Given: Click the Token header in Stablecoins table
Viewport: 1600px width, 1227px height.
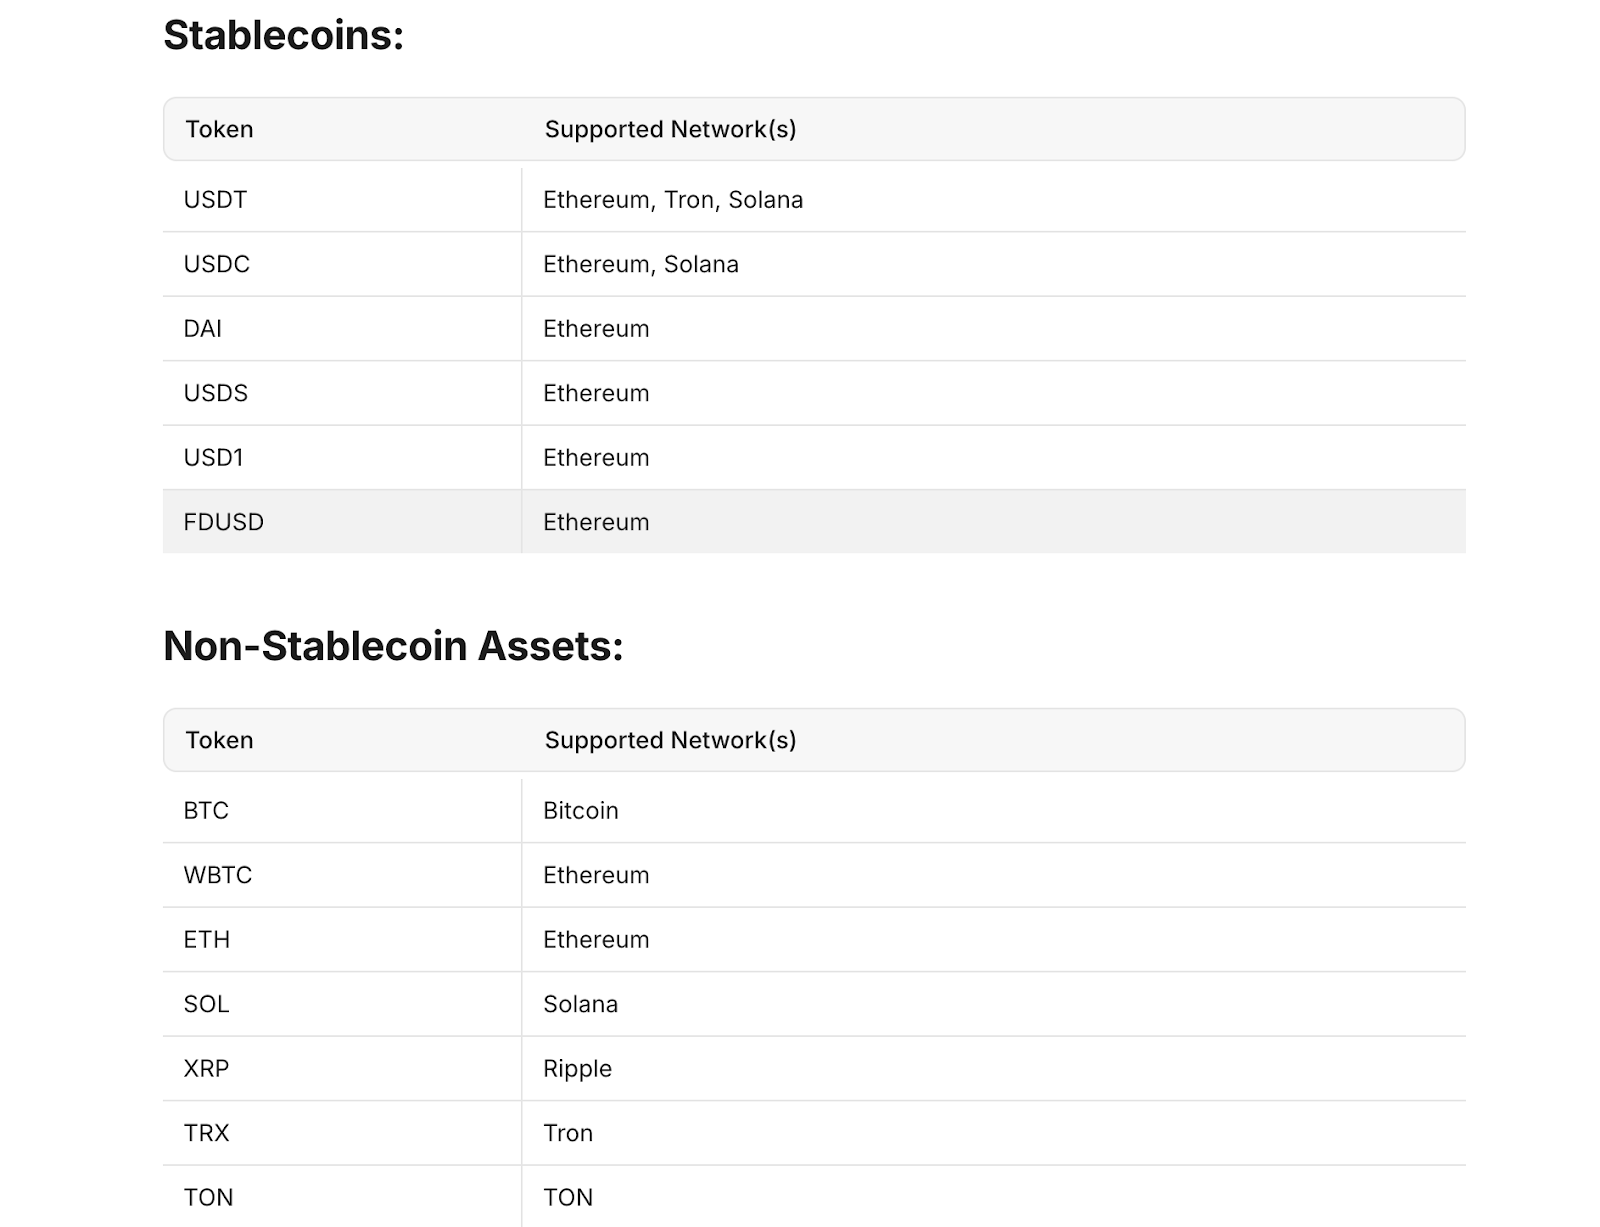Looking at the screenshot, I should [x=219, y=129].
